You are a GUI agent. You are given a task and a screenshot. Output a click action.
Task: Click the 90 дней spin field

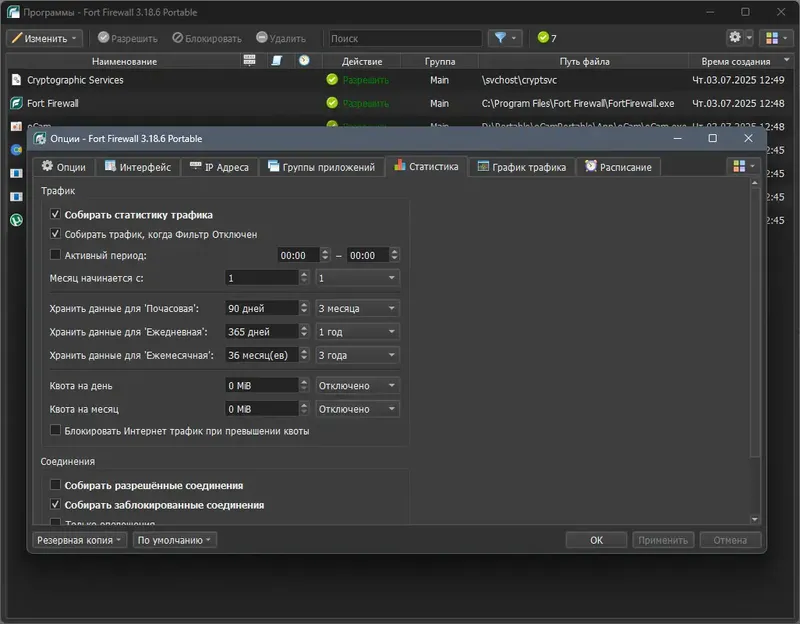(262, 308)
